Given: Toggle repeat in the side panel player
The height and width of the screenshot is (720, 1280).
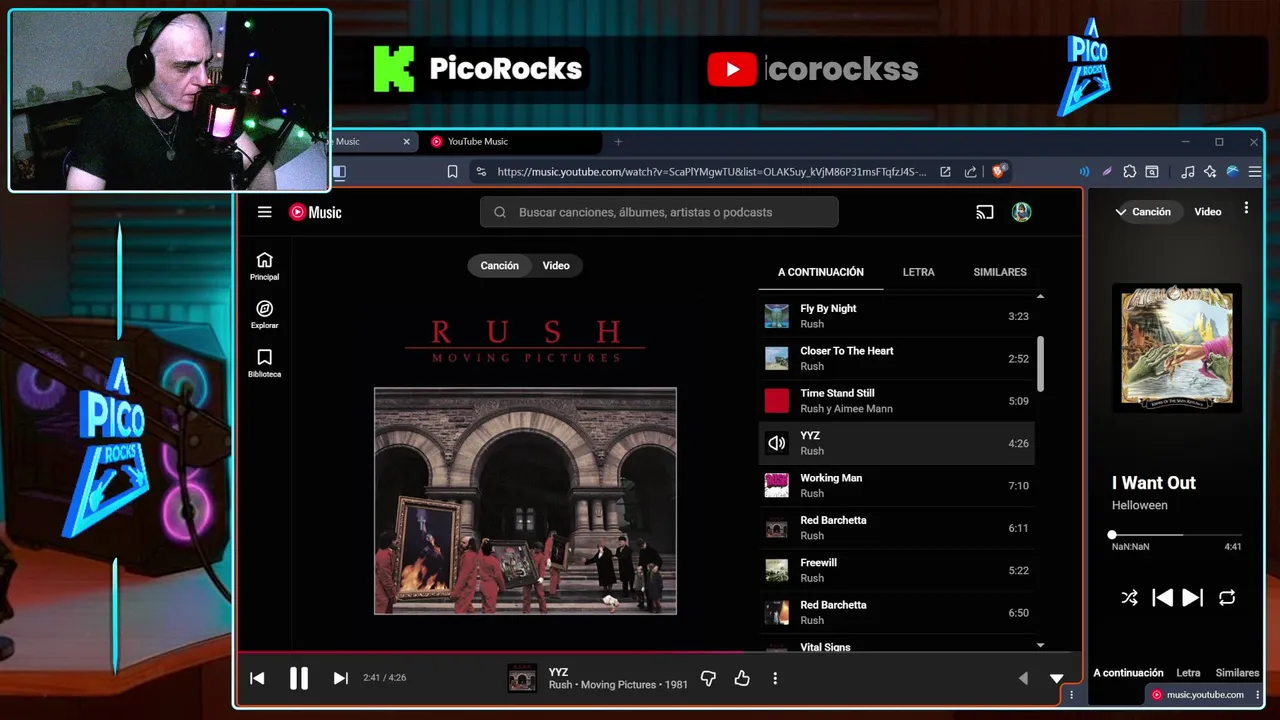Looking at the screenshot, I should [1227, 598].
